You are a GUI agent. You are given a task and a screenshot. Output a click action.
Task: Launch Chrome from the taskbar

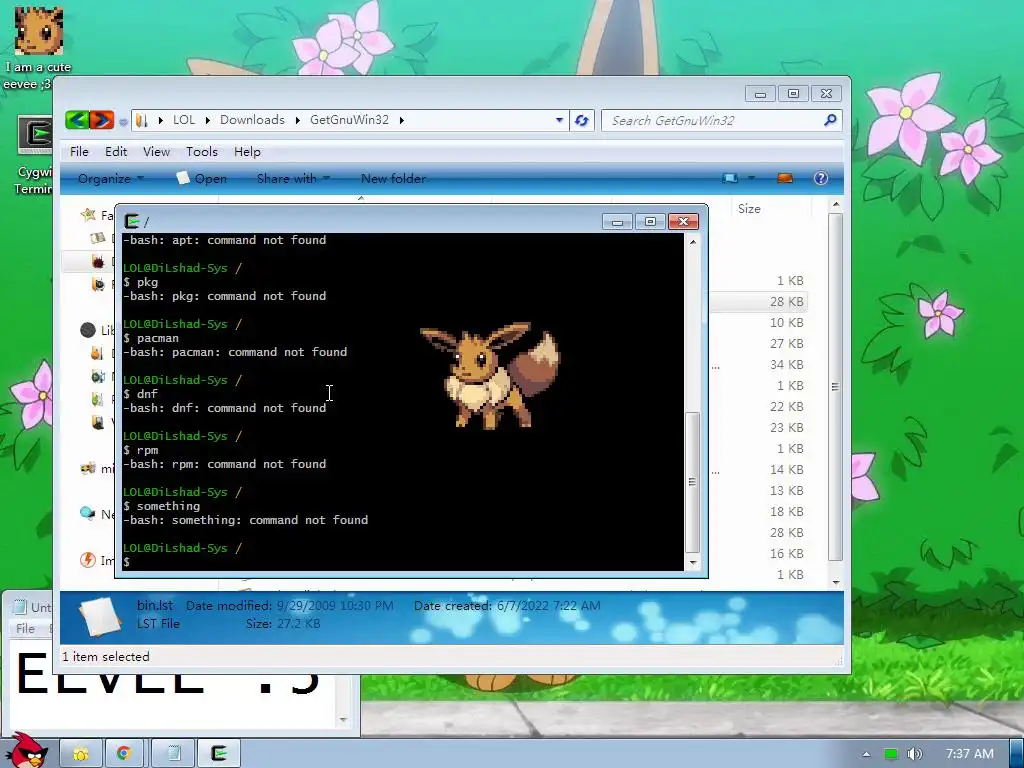click(124, 754)
